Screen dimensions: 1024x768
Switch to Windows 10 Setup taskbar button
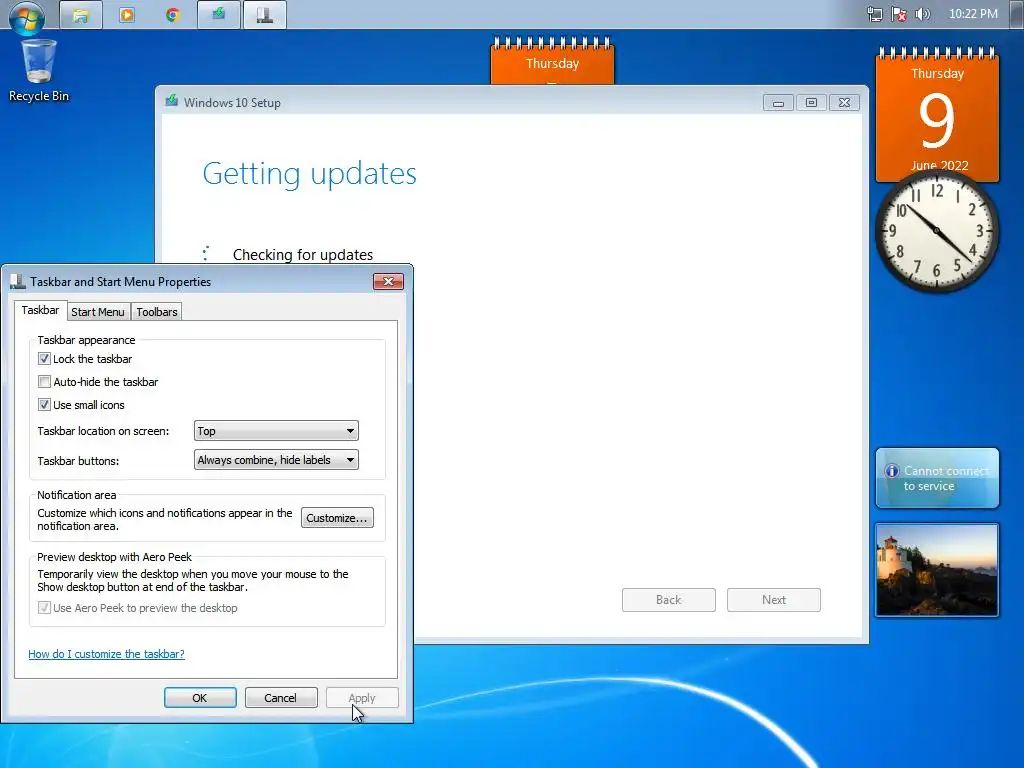219,15
